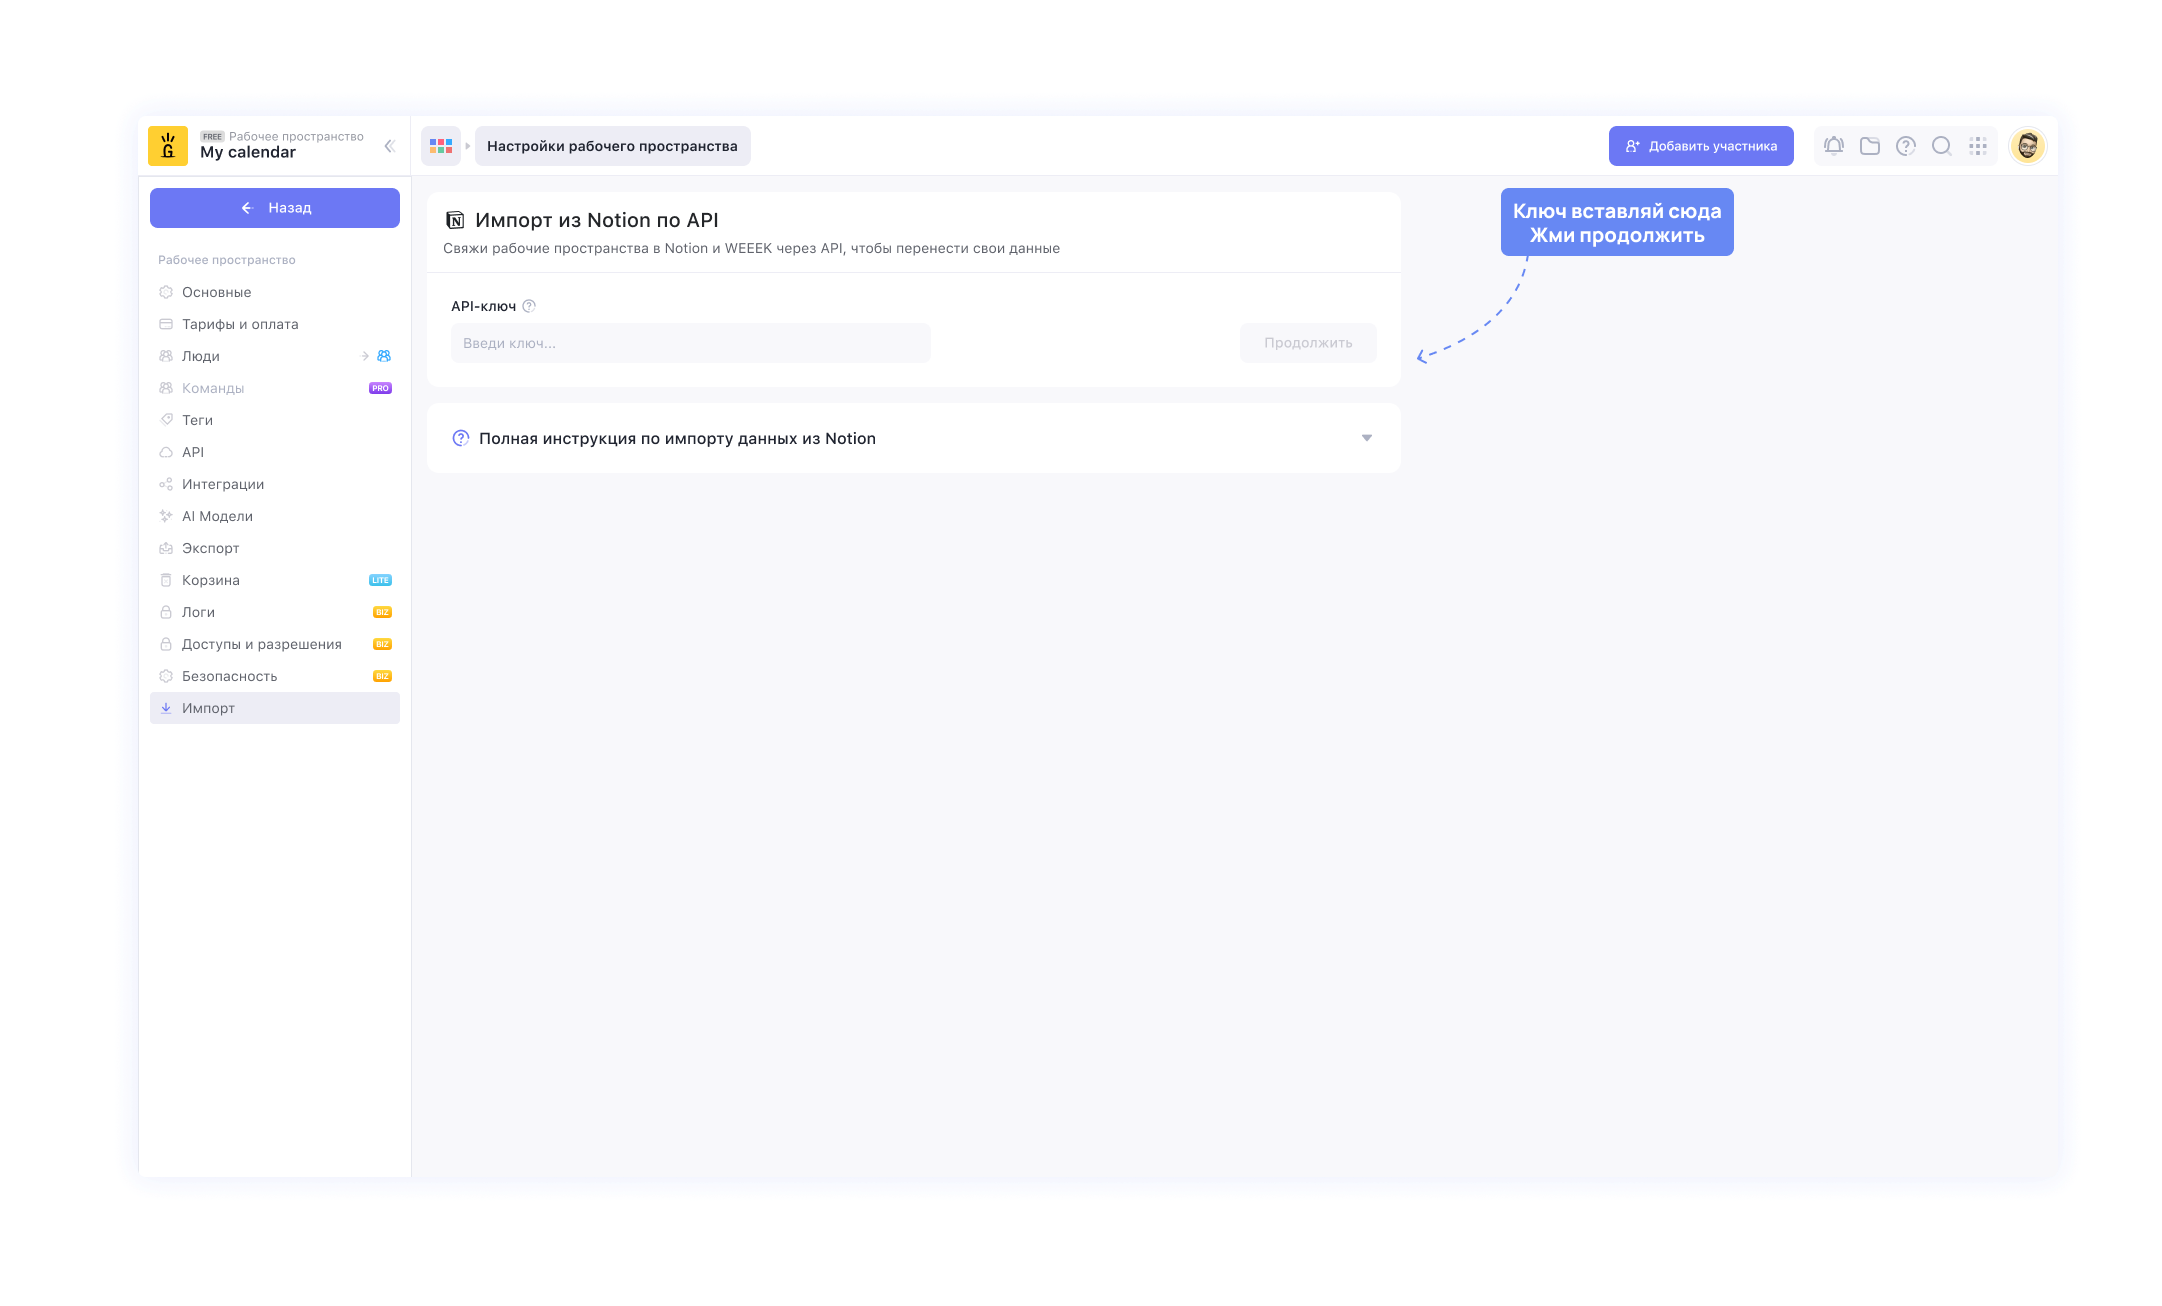Viewport: 2162px width, 1306px height.
Task: Open search via magnifier icon
Action: tap(1942, 146)
